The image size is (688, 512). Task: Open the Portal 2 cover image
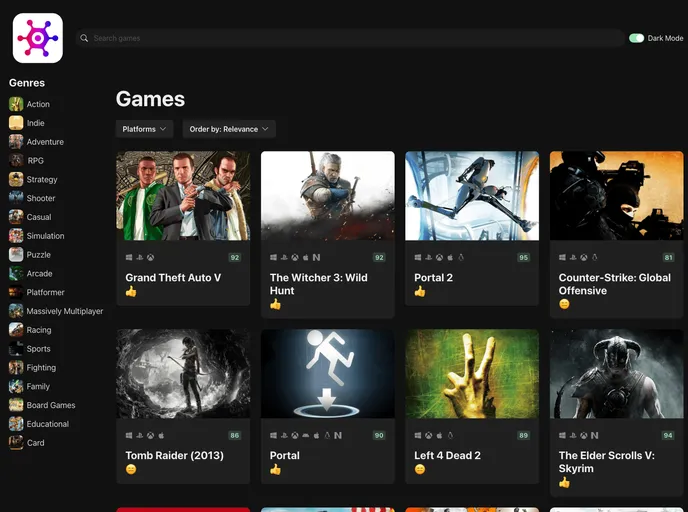(x=472, y=196)
